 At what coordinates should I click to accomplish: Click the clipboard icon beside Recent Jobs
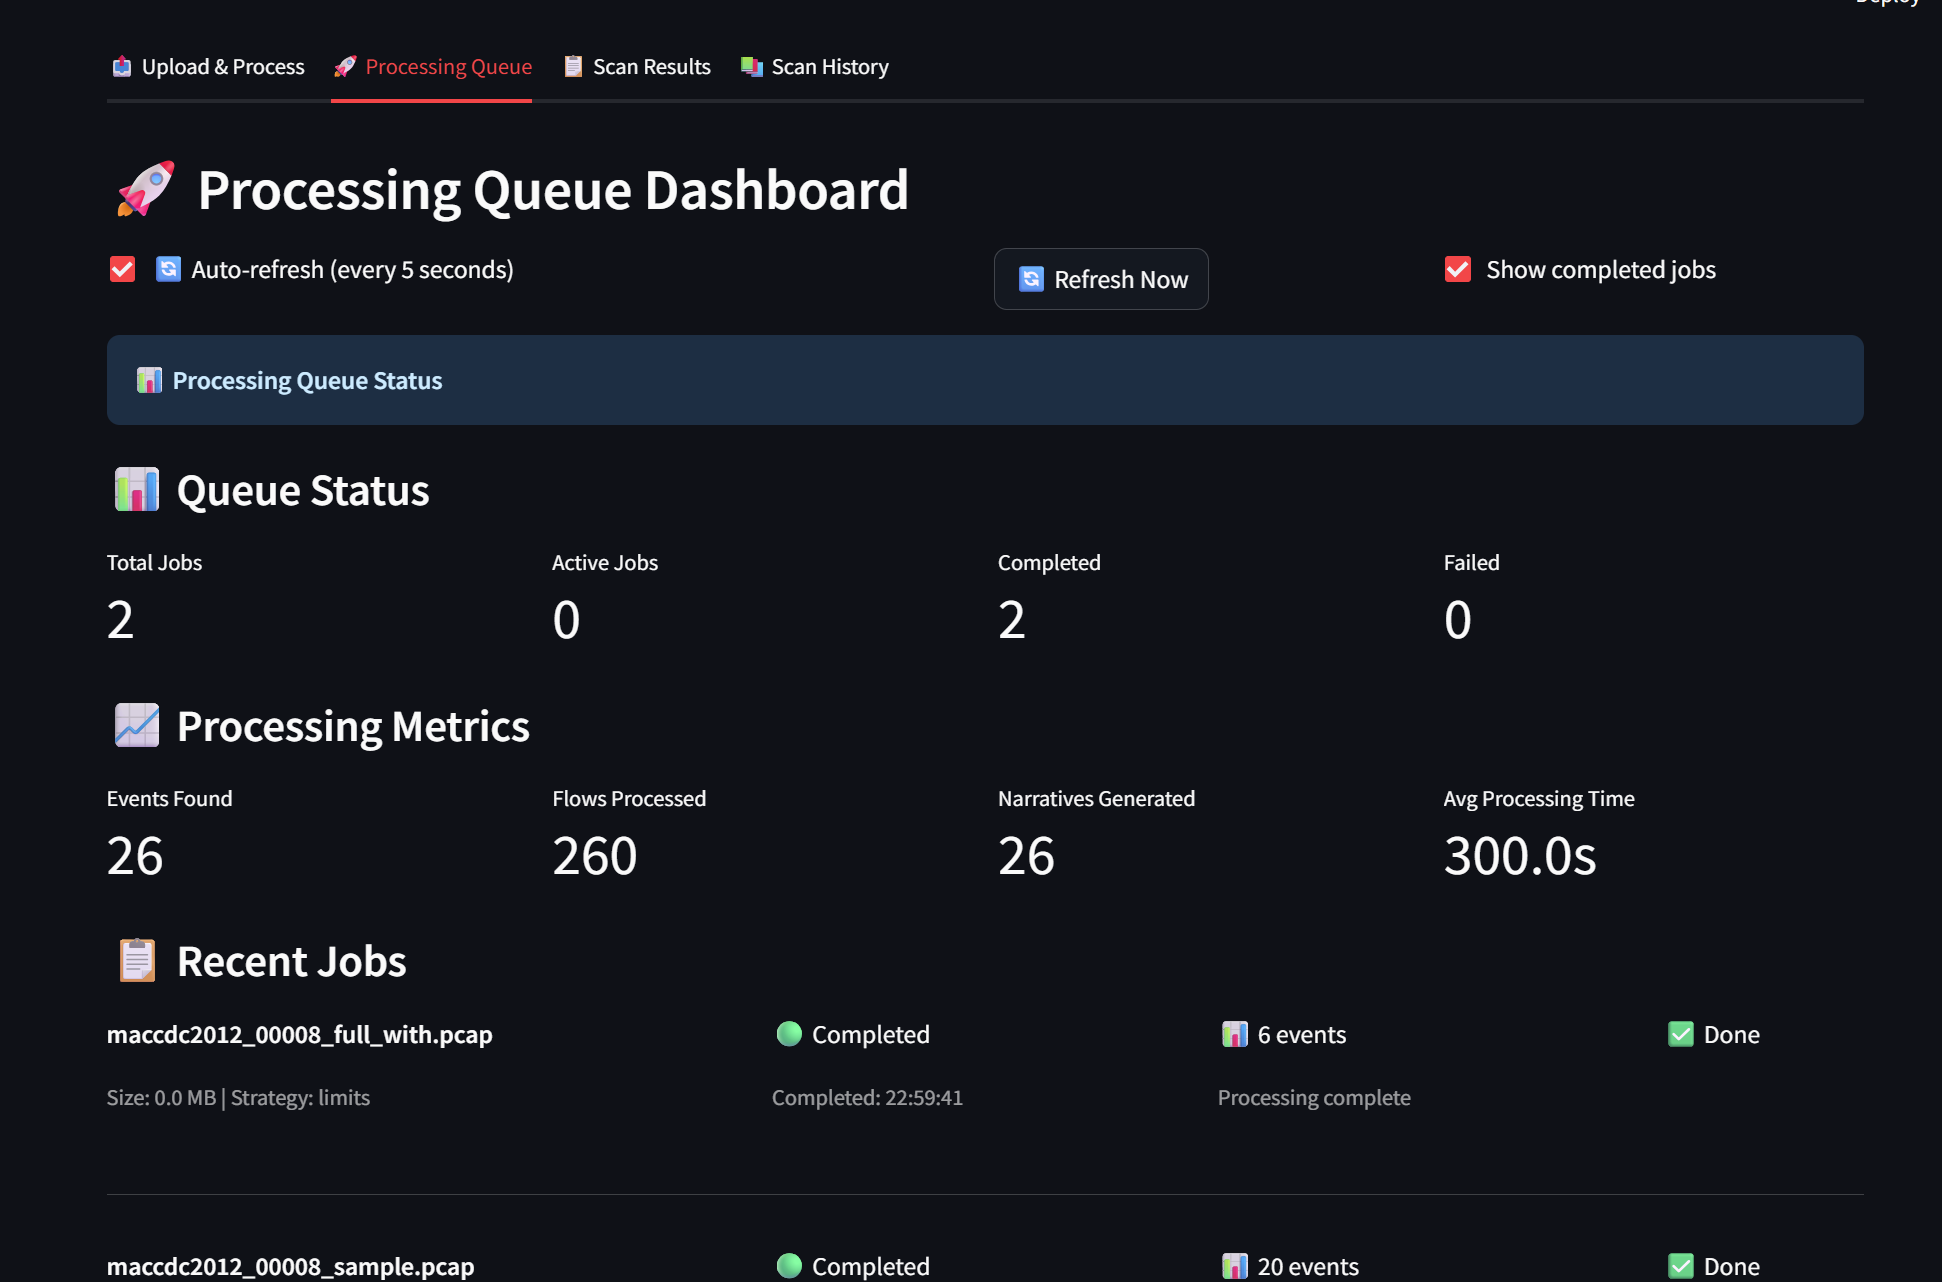pyautogui.click(x=137, y=960)
